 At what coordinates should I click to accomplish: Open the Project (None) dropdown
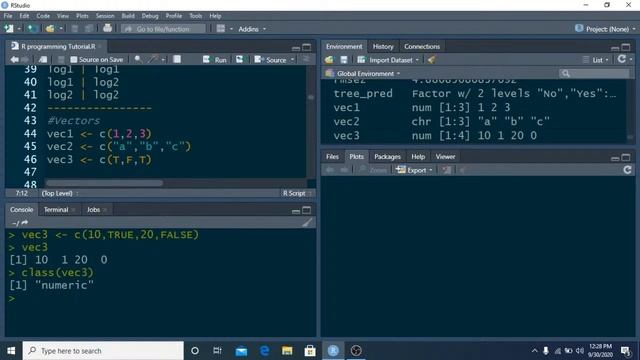(605, 29)
